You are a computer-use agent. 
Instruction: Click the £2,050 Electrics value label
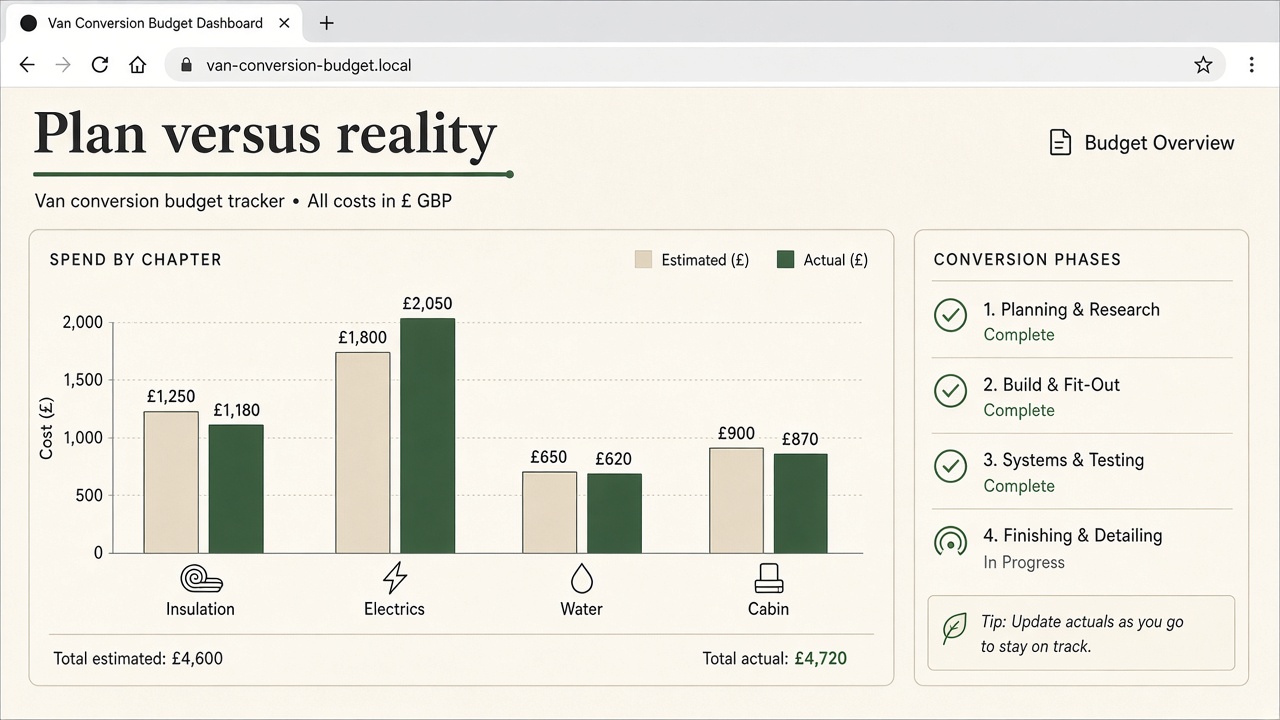click(427, 304)
